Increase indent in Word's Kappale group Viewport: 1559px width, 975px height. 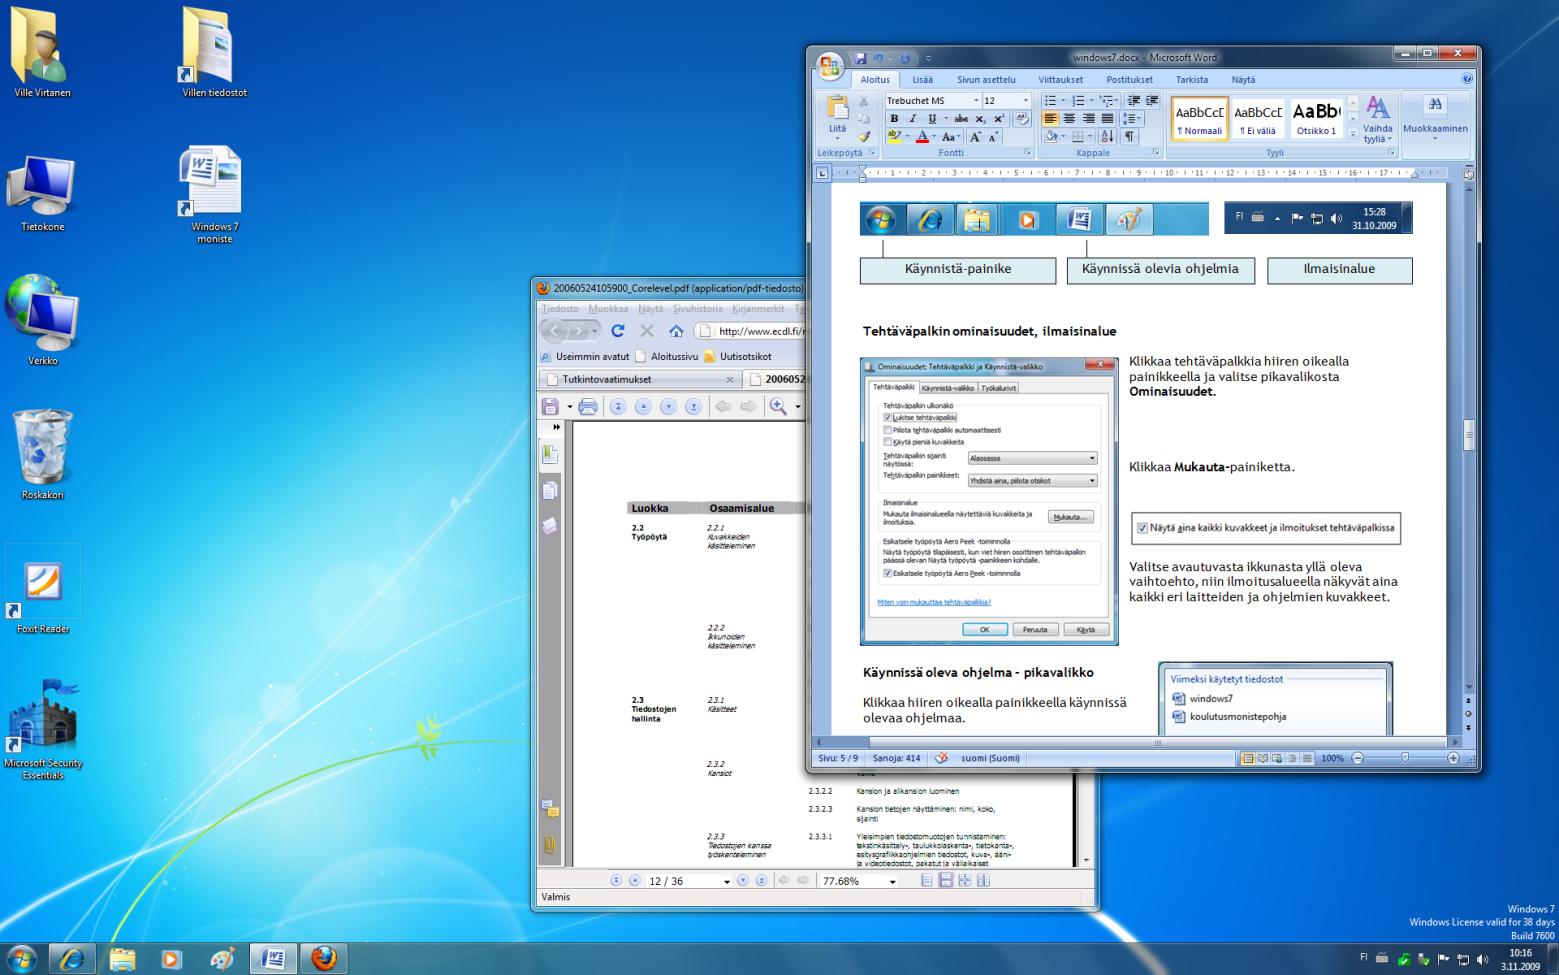click(x=1152, y=101)
